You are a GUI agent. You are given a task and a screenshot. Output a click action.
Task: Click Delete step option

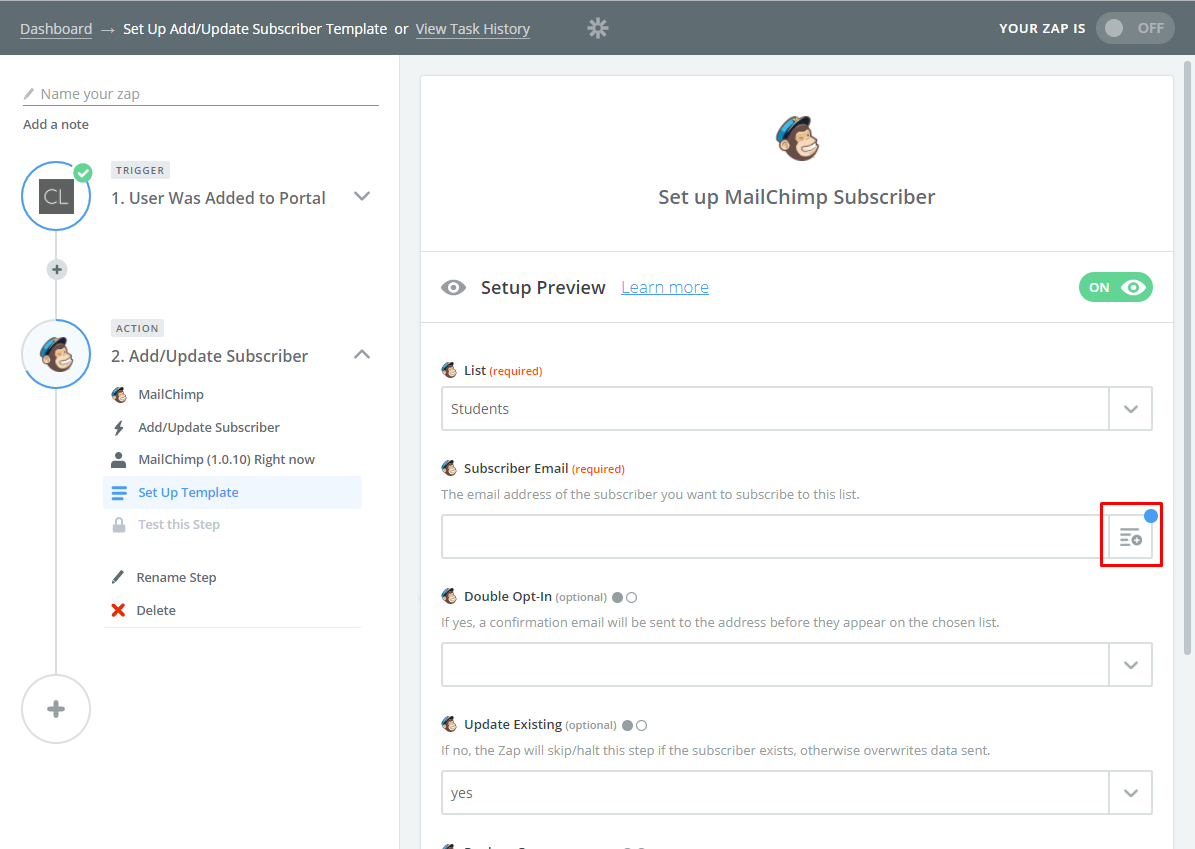coord(155,610)
